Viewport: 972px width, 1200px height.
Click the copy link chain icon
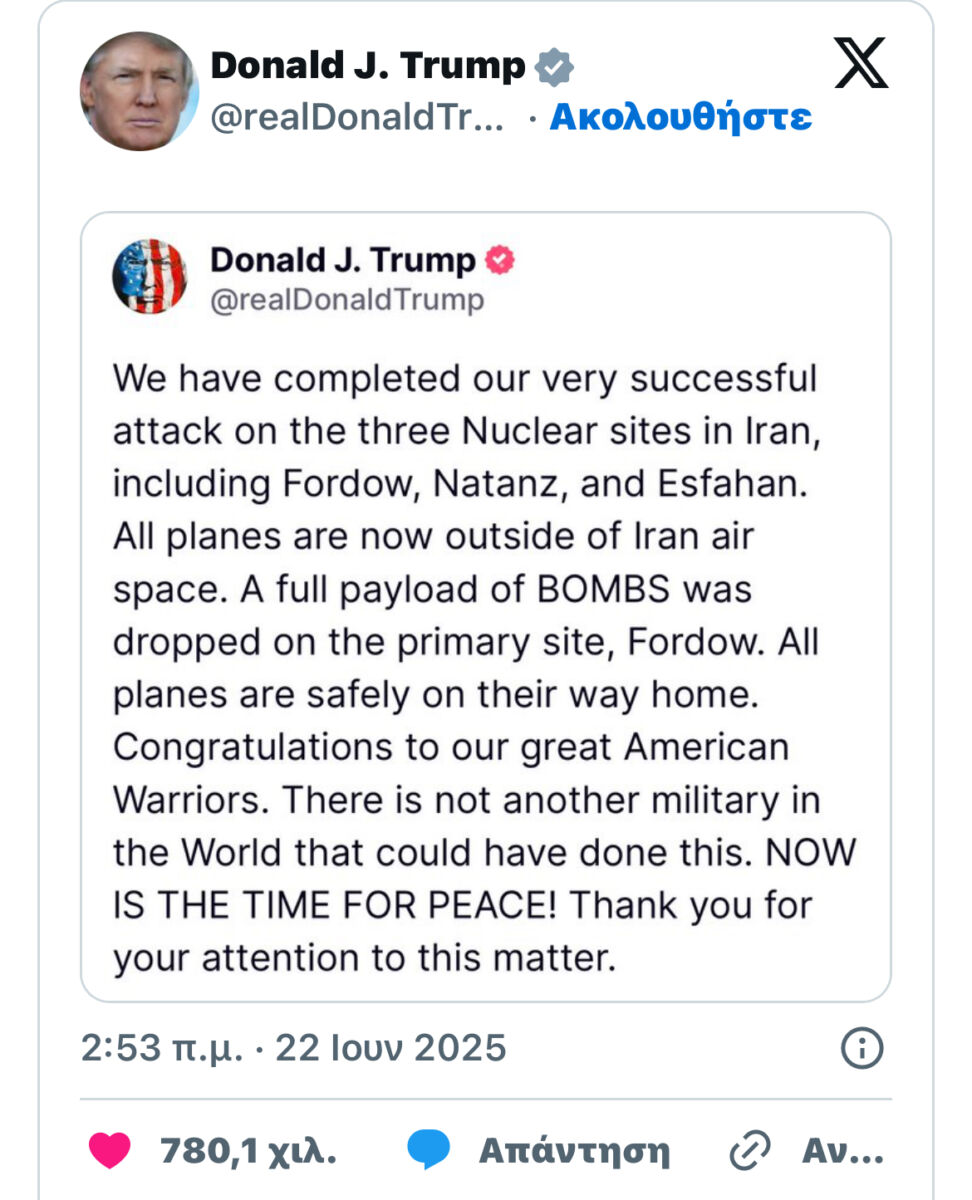click(749, 1151)
